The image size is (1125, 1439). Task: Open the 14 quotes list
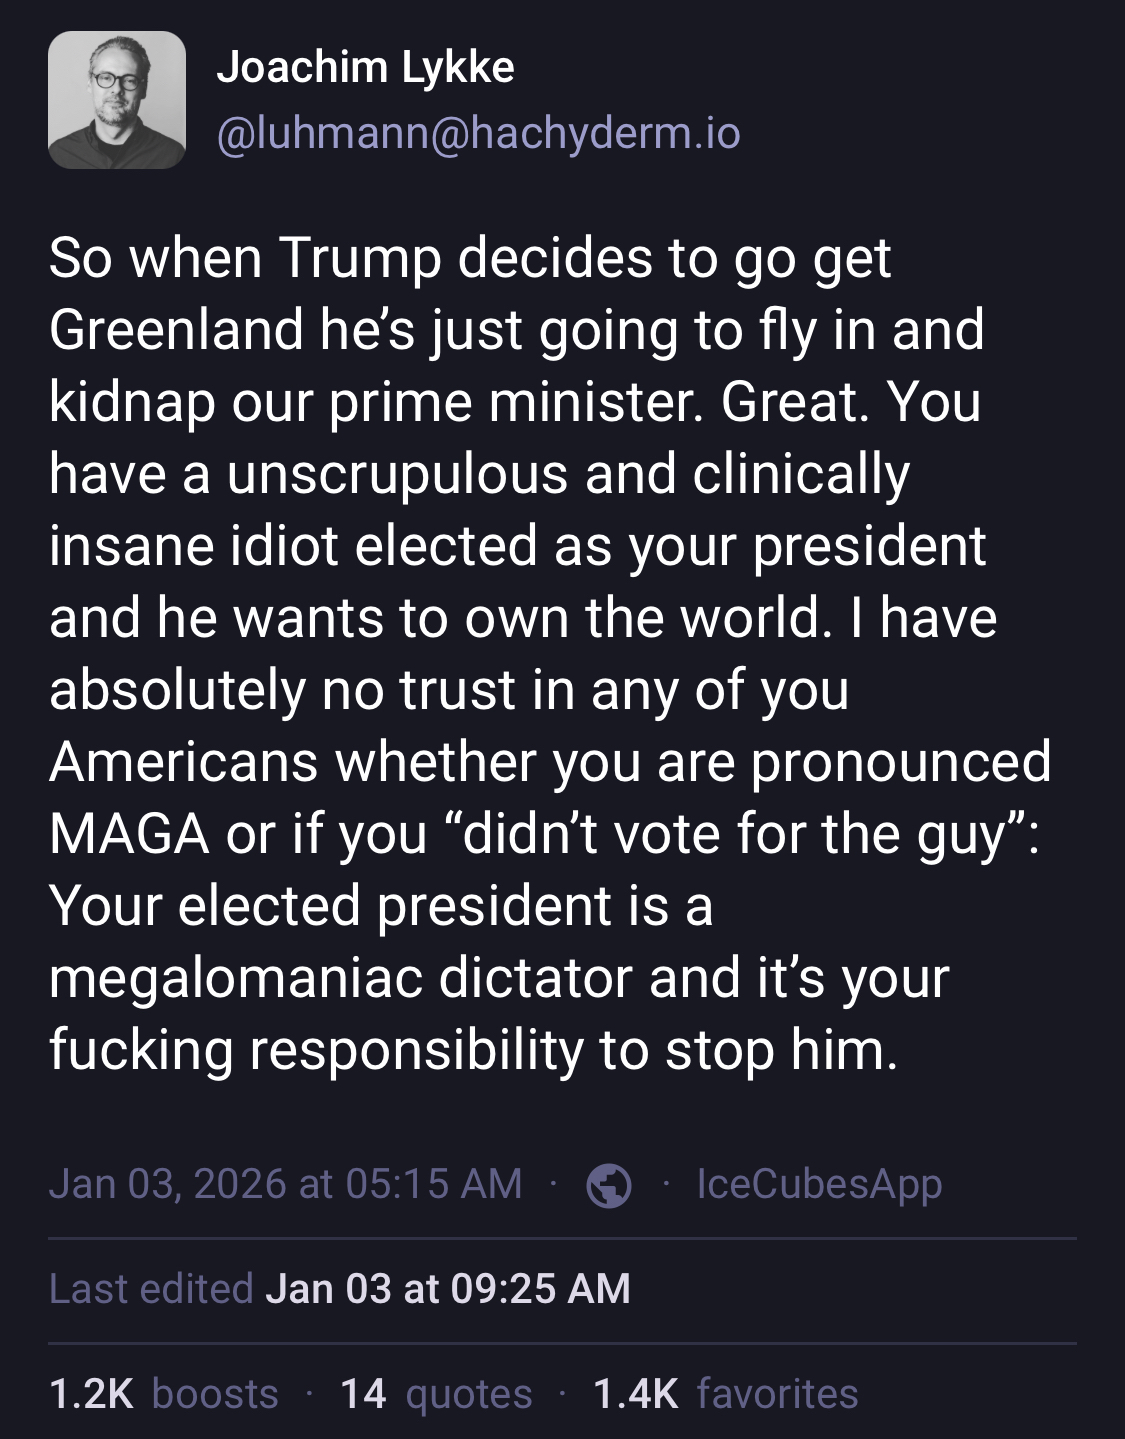pos(436,1394)
